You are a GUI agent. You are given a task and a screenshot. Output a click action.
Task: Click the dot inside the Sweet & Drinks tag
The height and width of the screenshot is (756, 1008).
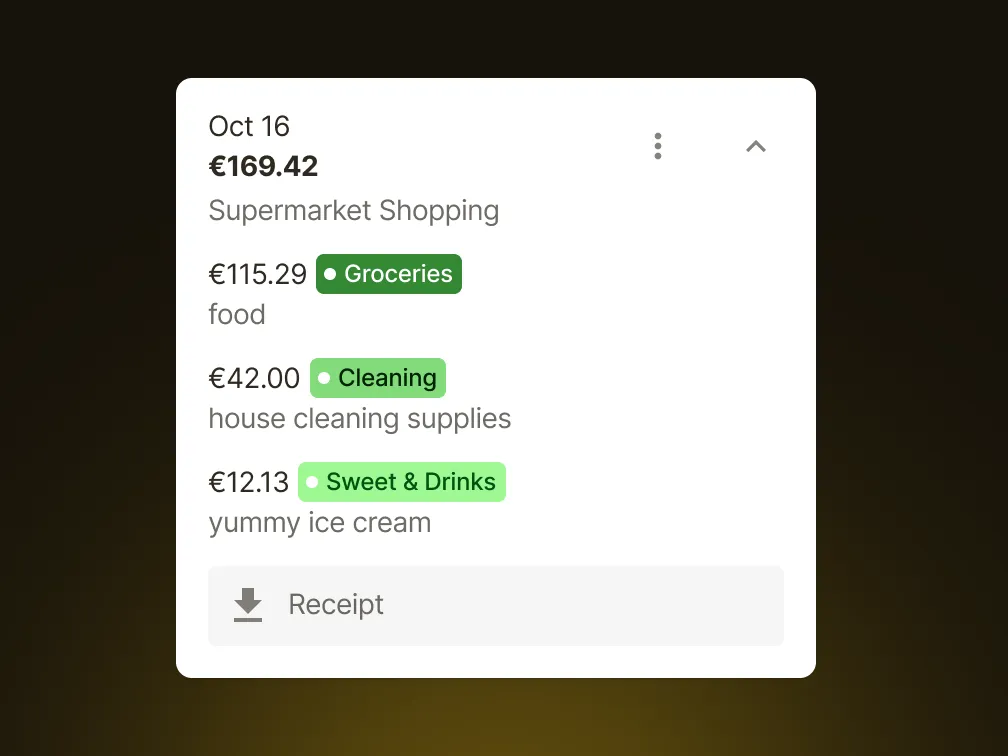click(311, 482)
